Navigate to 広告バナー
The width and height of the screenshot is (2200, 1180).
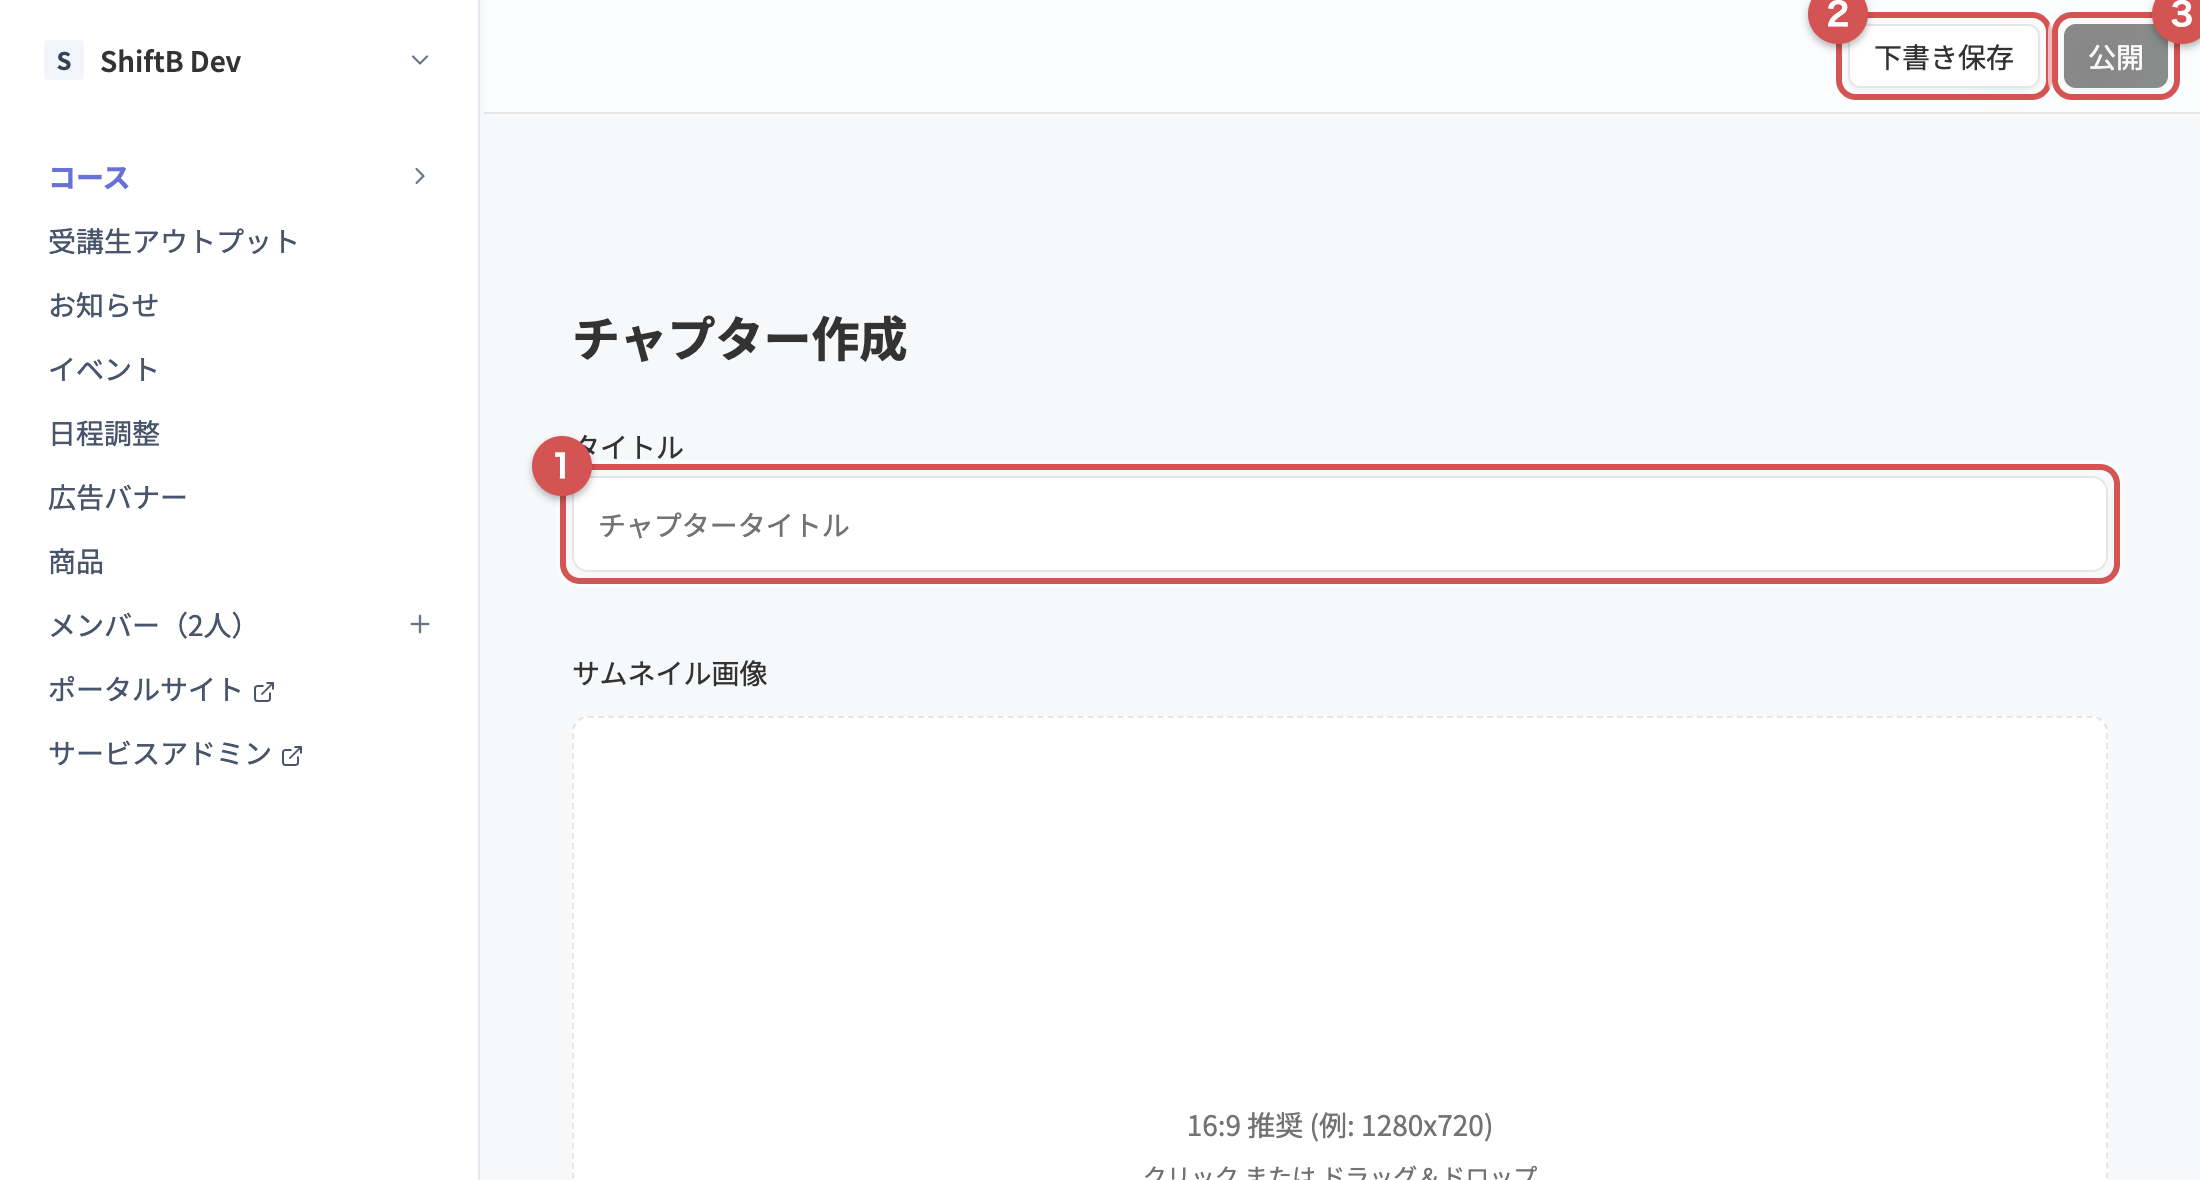[x=118, y=497]
